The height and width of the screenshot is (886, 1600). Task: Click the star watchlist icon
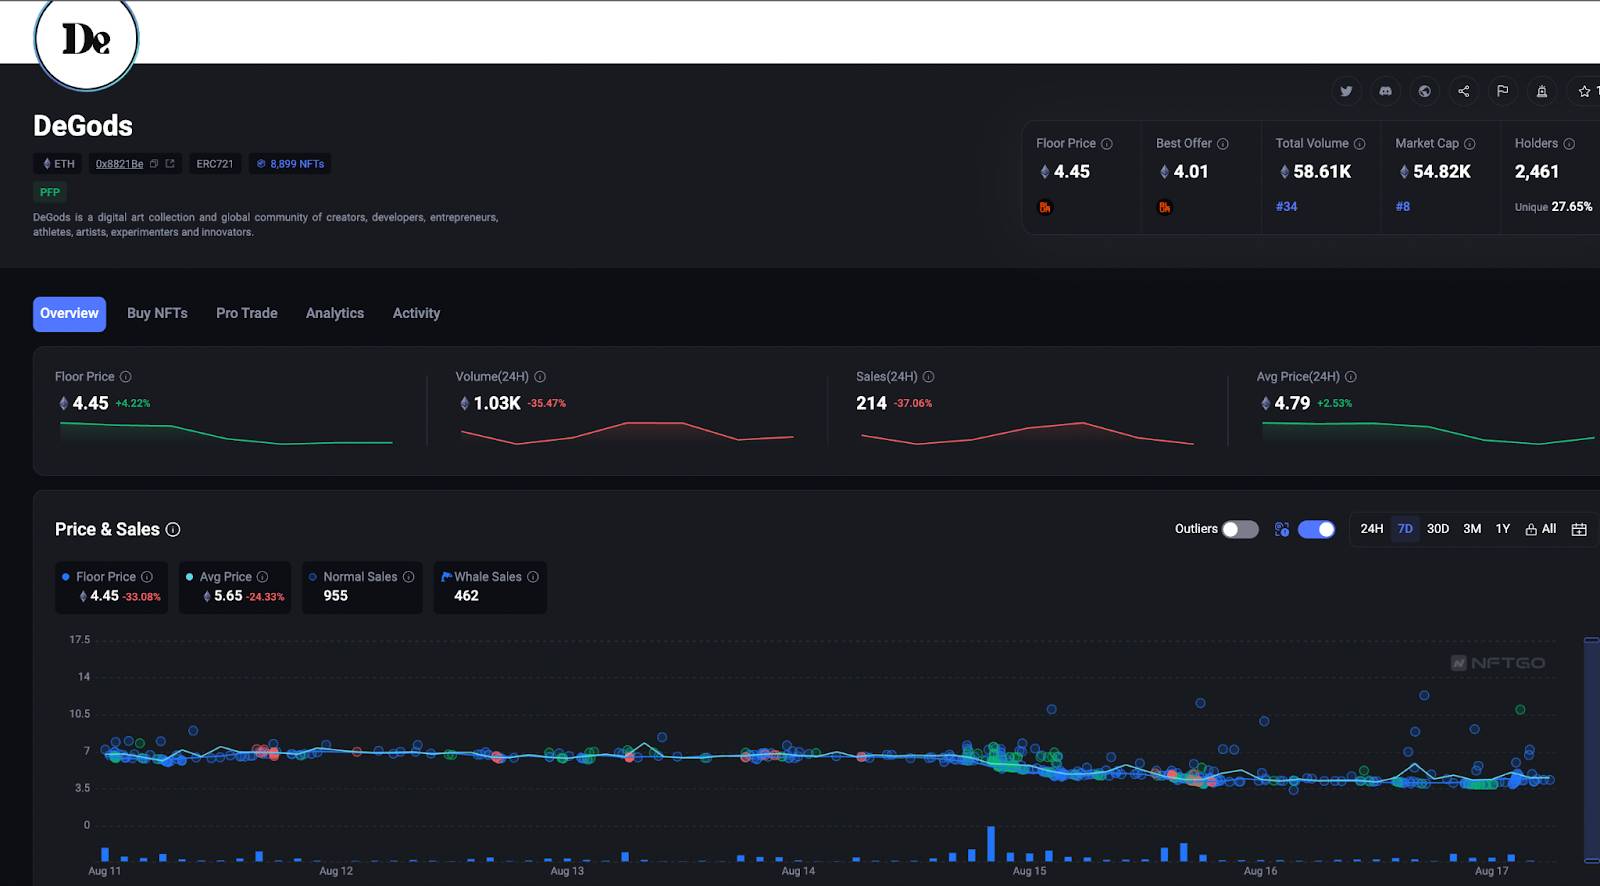click(x=1584, y=91)
